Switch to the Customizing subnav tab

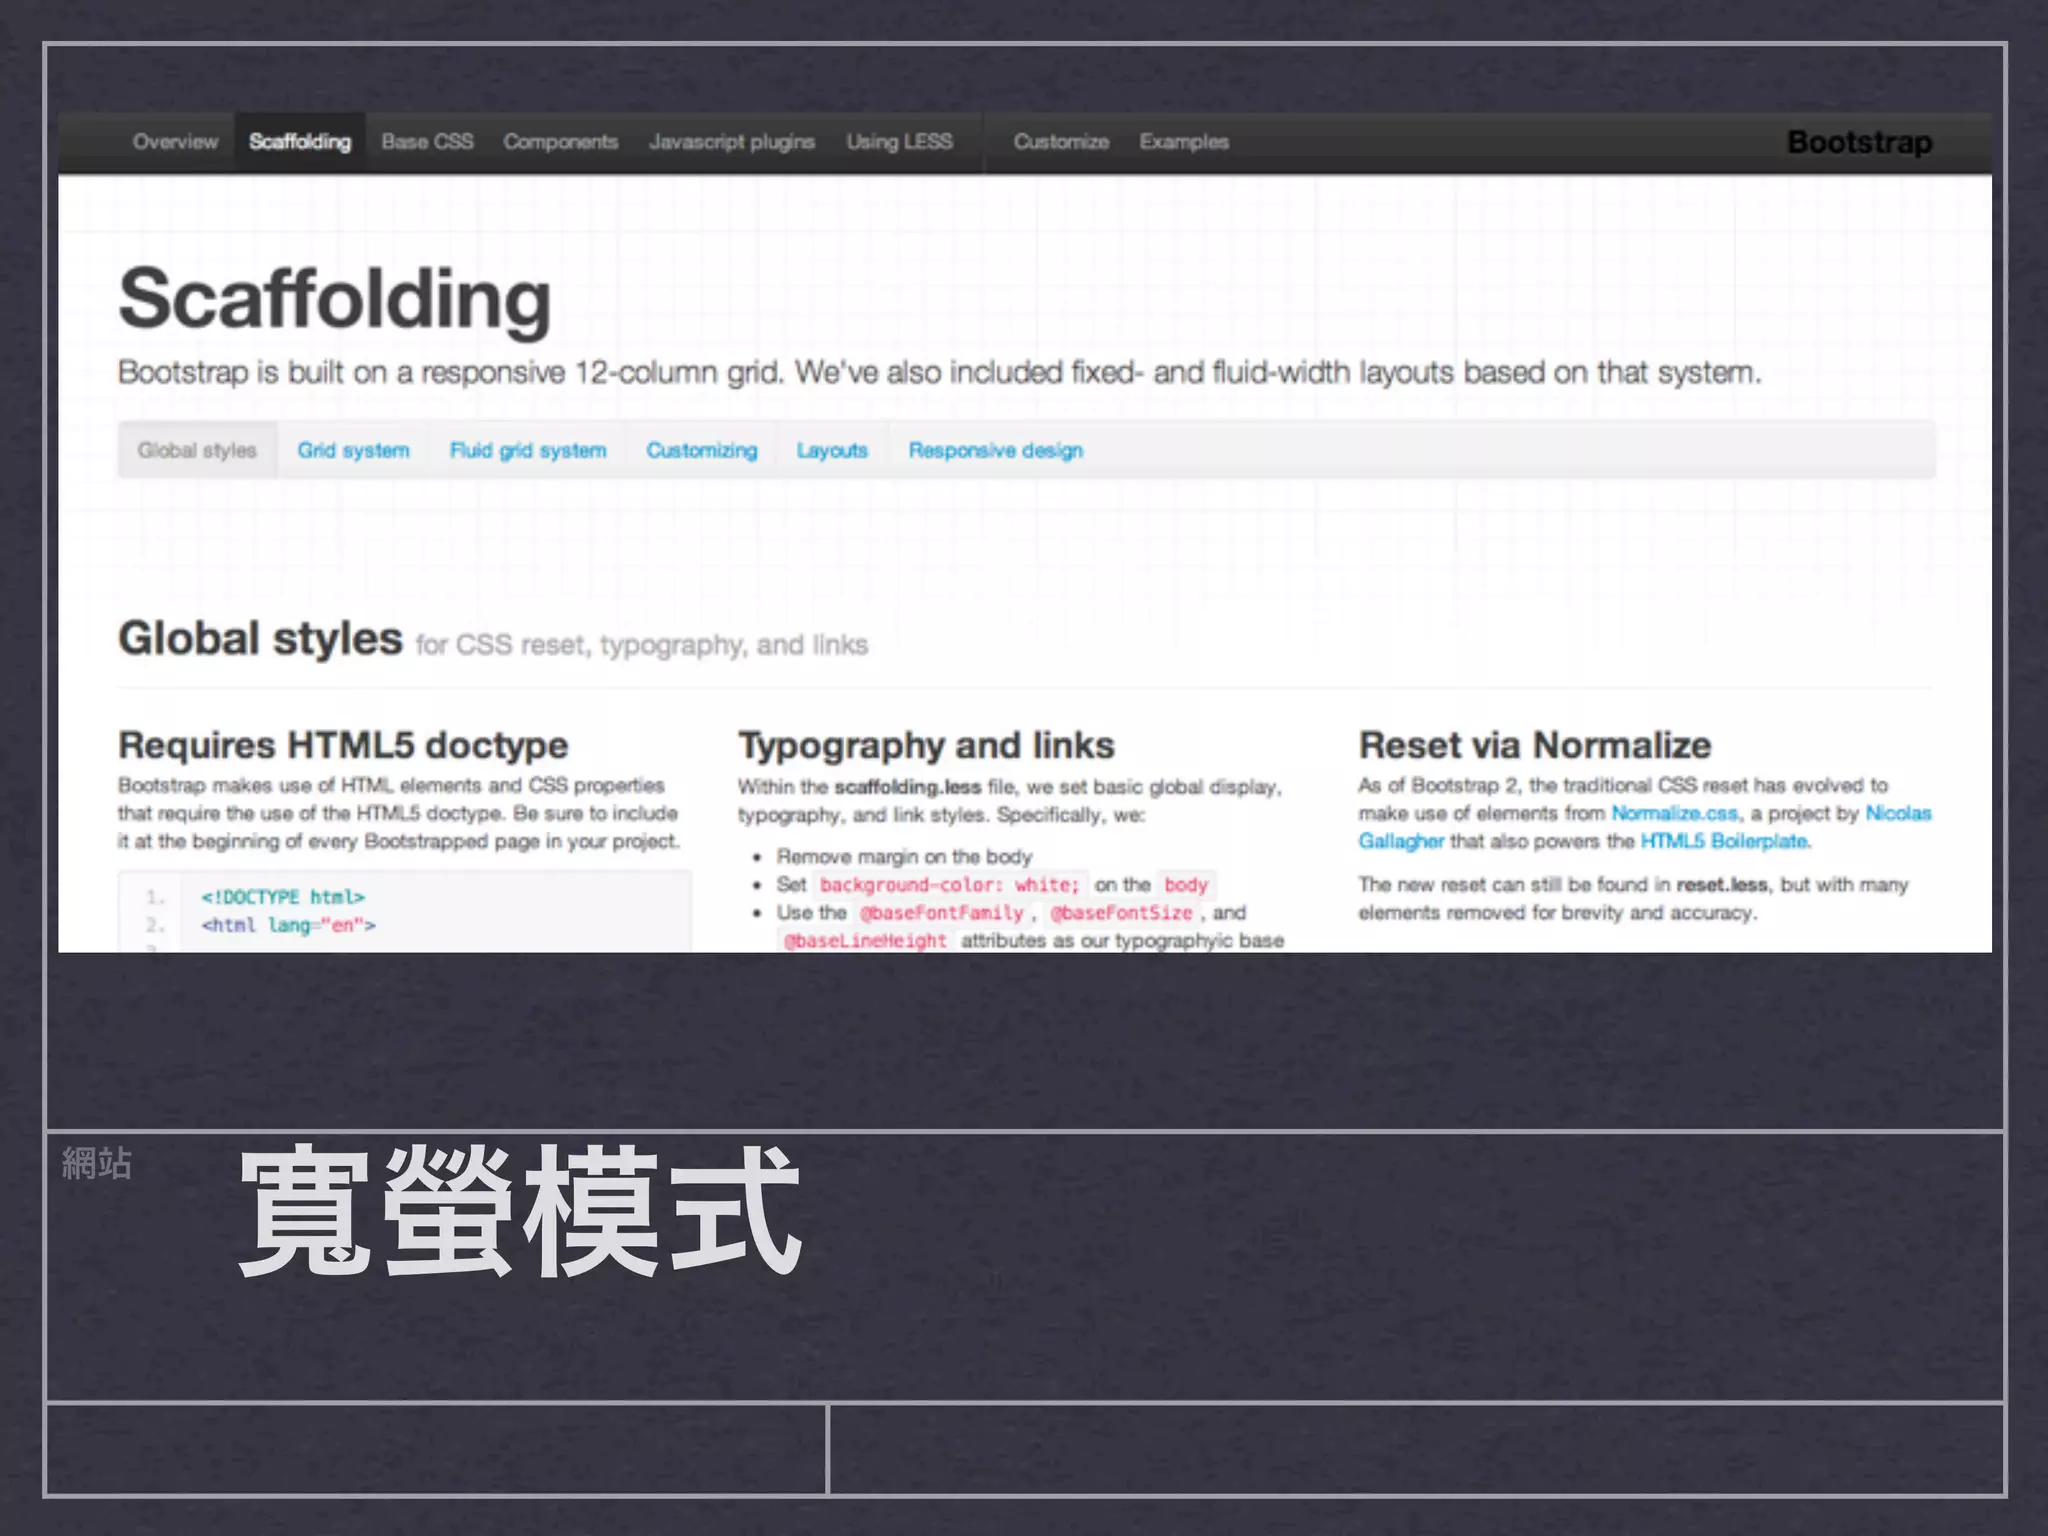tap(701, 451)
